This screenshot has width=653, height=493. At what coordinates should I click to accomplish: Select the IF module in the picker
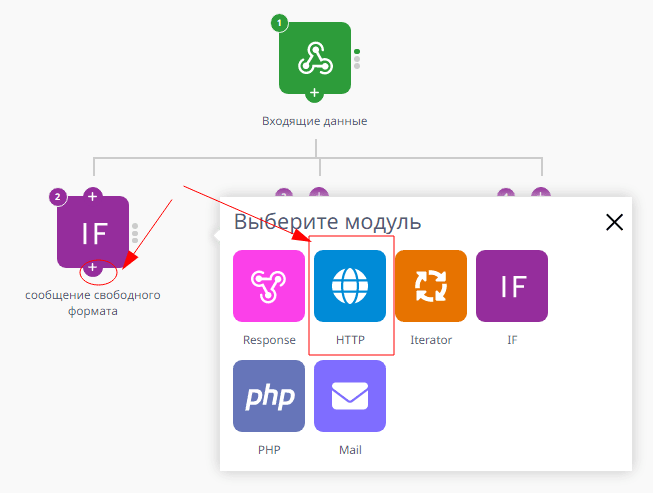tap(512, 286)
